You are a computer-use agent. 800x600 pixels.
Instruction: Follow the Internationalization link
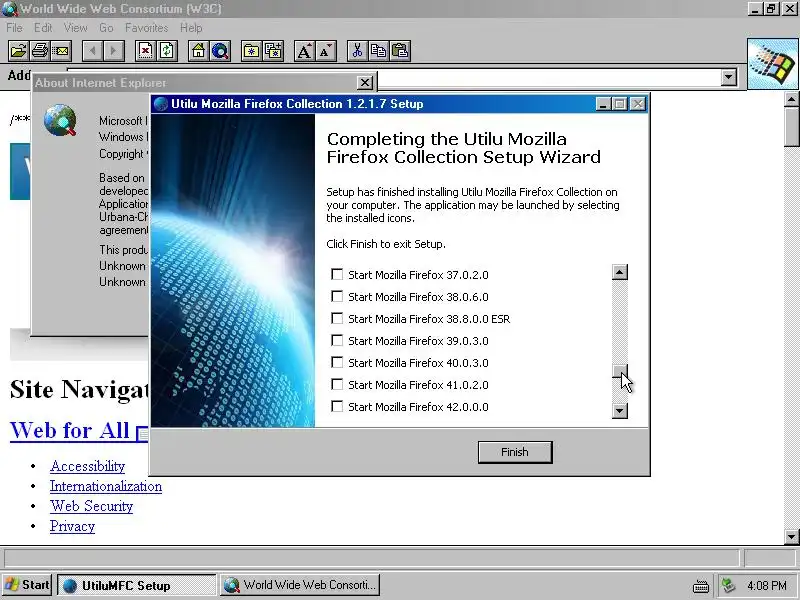click(106, 486)
